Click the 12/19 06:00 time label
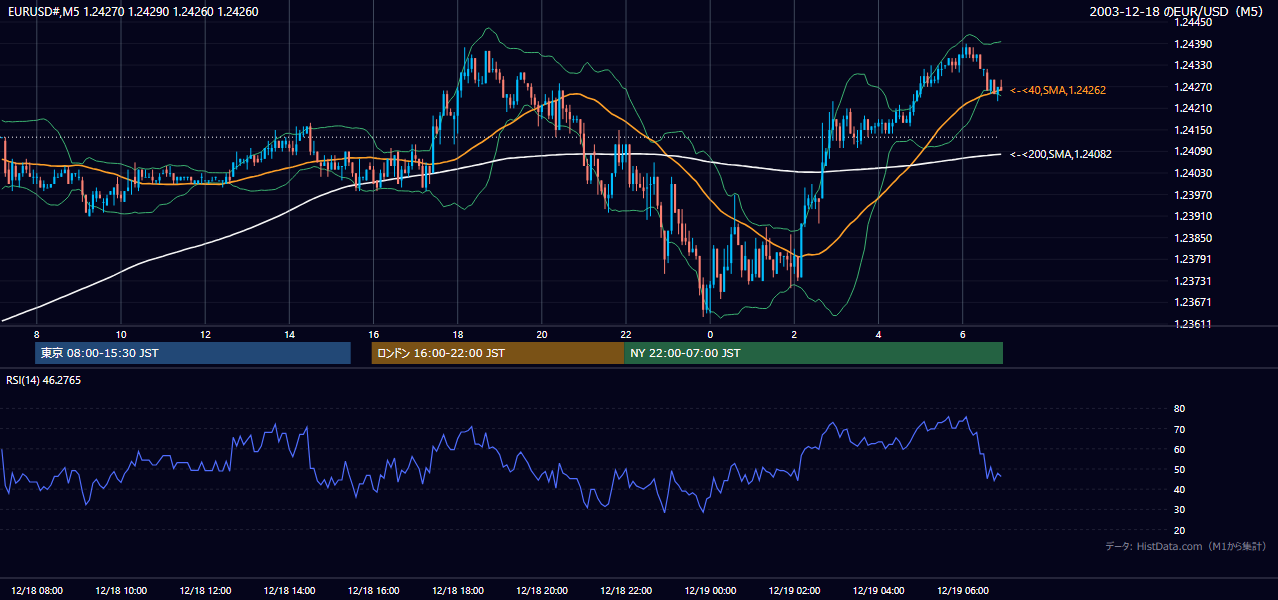1278x600 pixels. pyautogui.click(x=962, y=591)
